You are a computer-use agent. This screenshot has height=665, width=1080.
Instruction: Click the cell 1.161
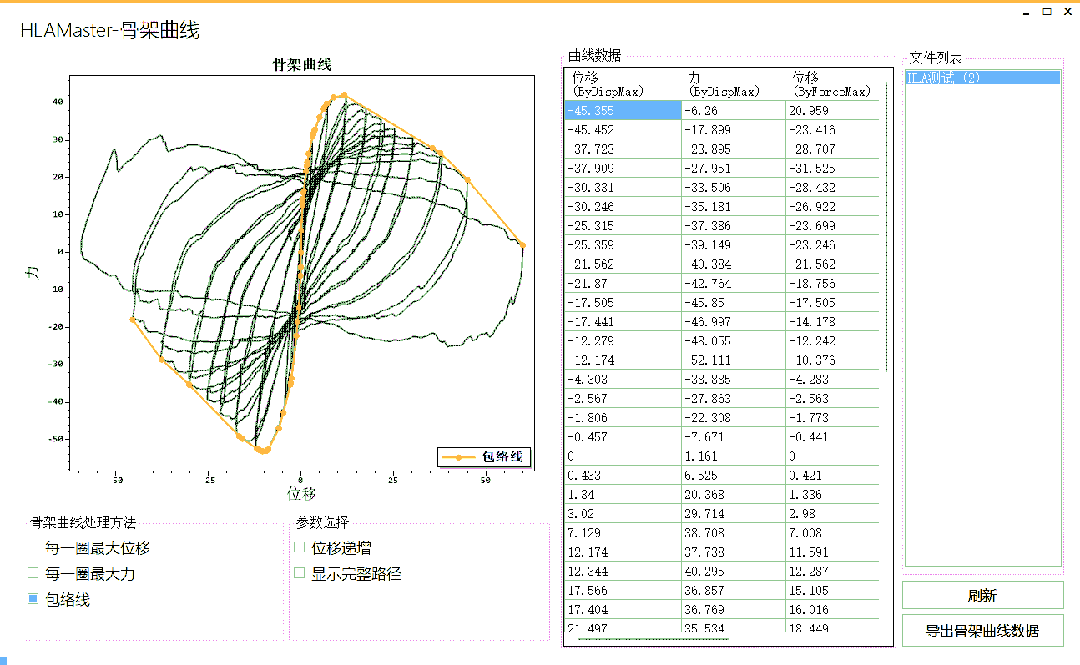(734, 456)
